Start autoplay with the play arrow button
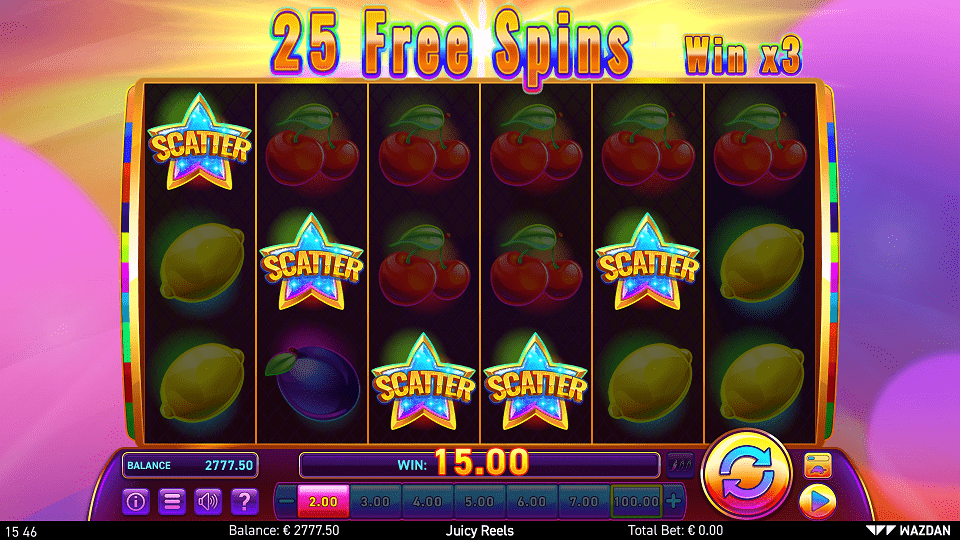The height and width of the screenshot is (540, 960). pos(817,501)
